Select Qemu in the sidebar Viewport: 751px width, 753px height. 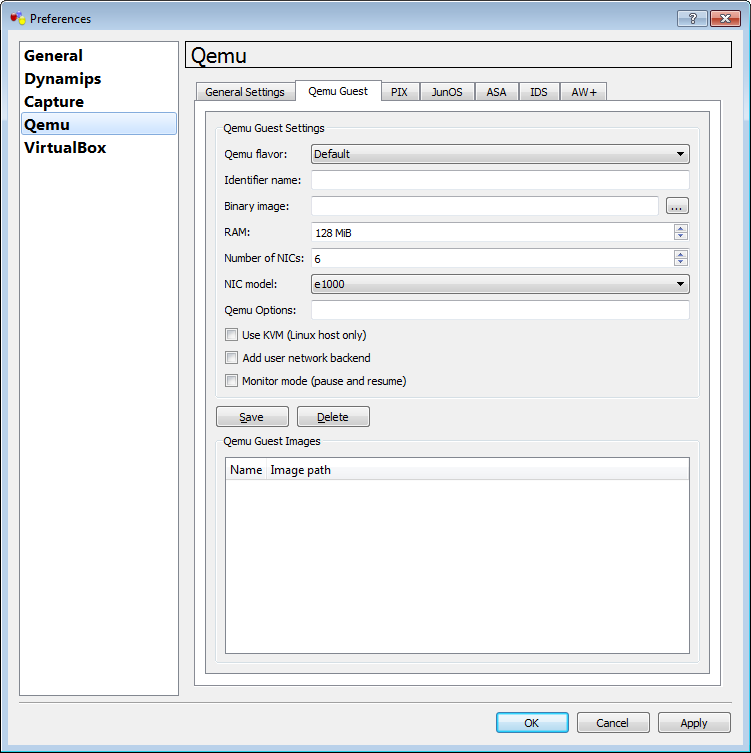(99, 124)
